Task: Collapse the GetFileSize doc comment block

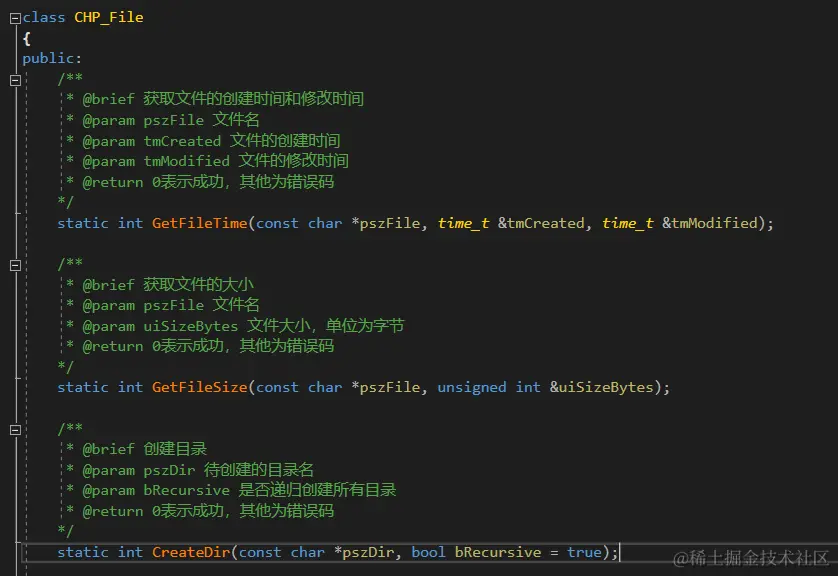Action: coord(15,266)
